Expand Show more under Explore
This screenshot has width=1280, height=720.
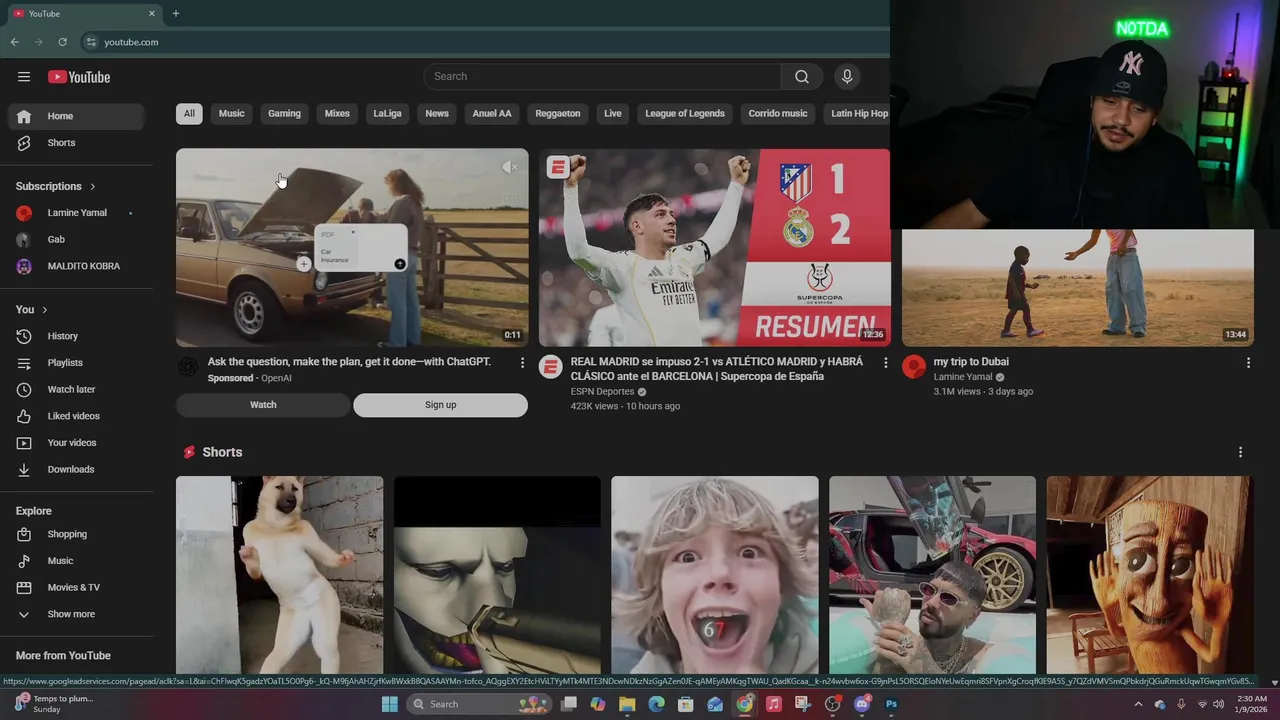click(x=76, y=614)
